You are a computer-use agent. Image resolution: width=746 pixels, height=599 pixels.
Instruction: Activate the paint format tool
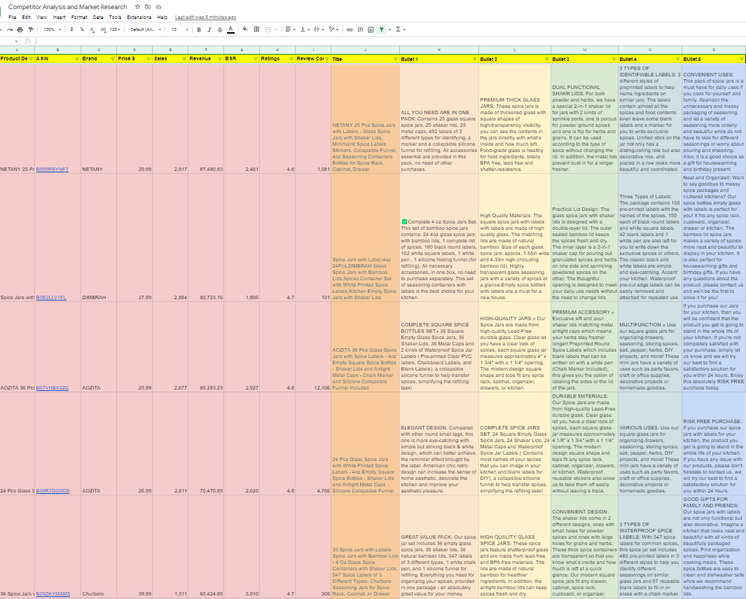(31, 29)
